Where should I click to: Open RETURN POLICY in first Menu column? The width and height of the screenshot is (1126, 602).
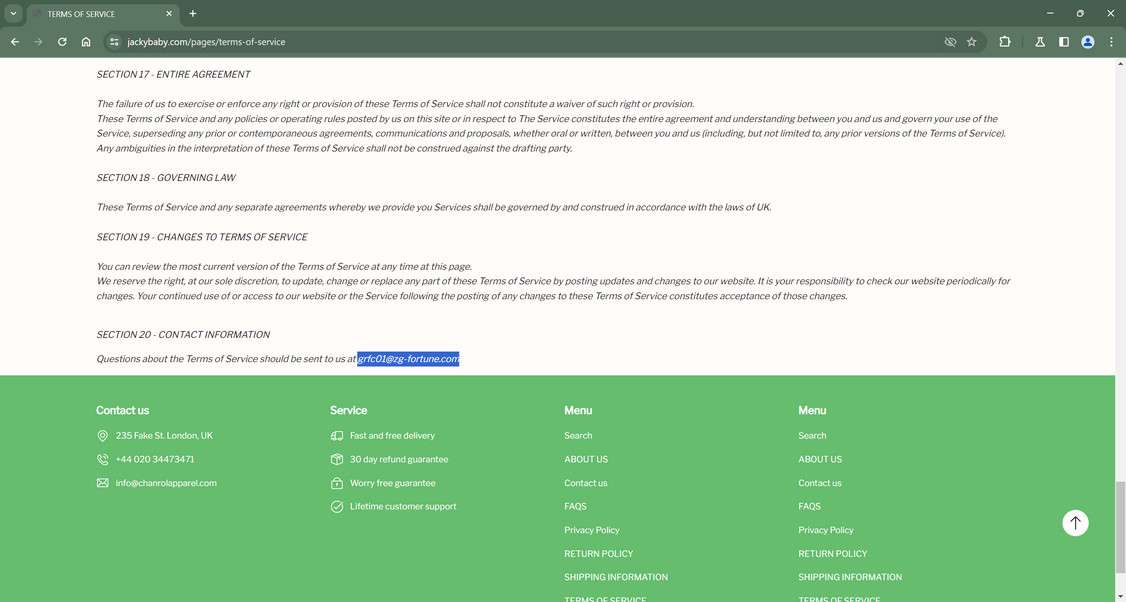tap(599, 554)
